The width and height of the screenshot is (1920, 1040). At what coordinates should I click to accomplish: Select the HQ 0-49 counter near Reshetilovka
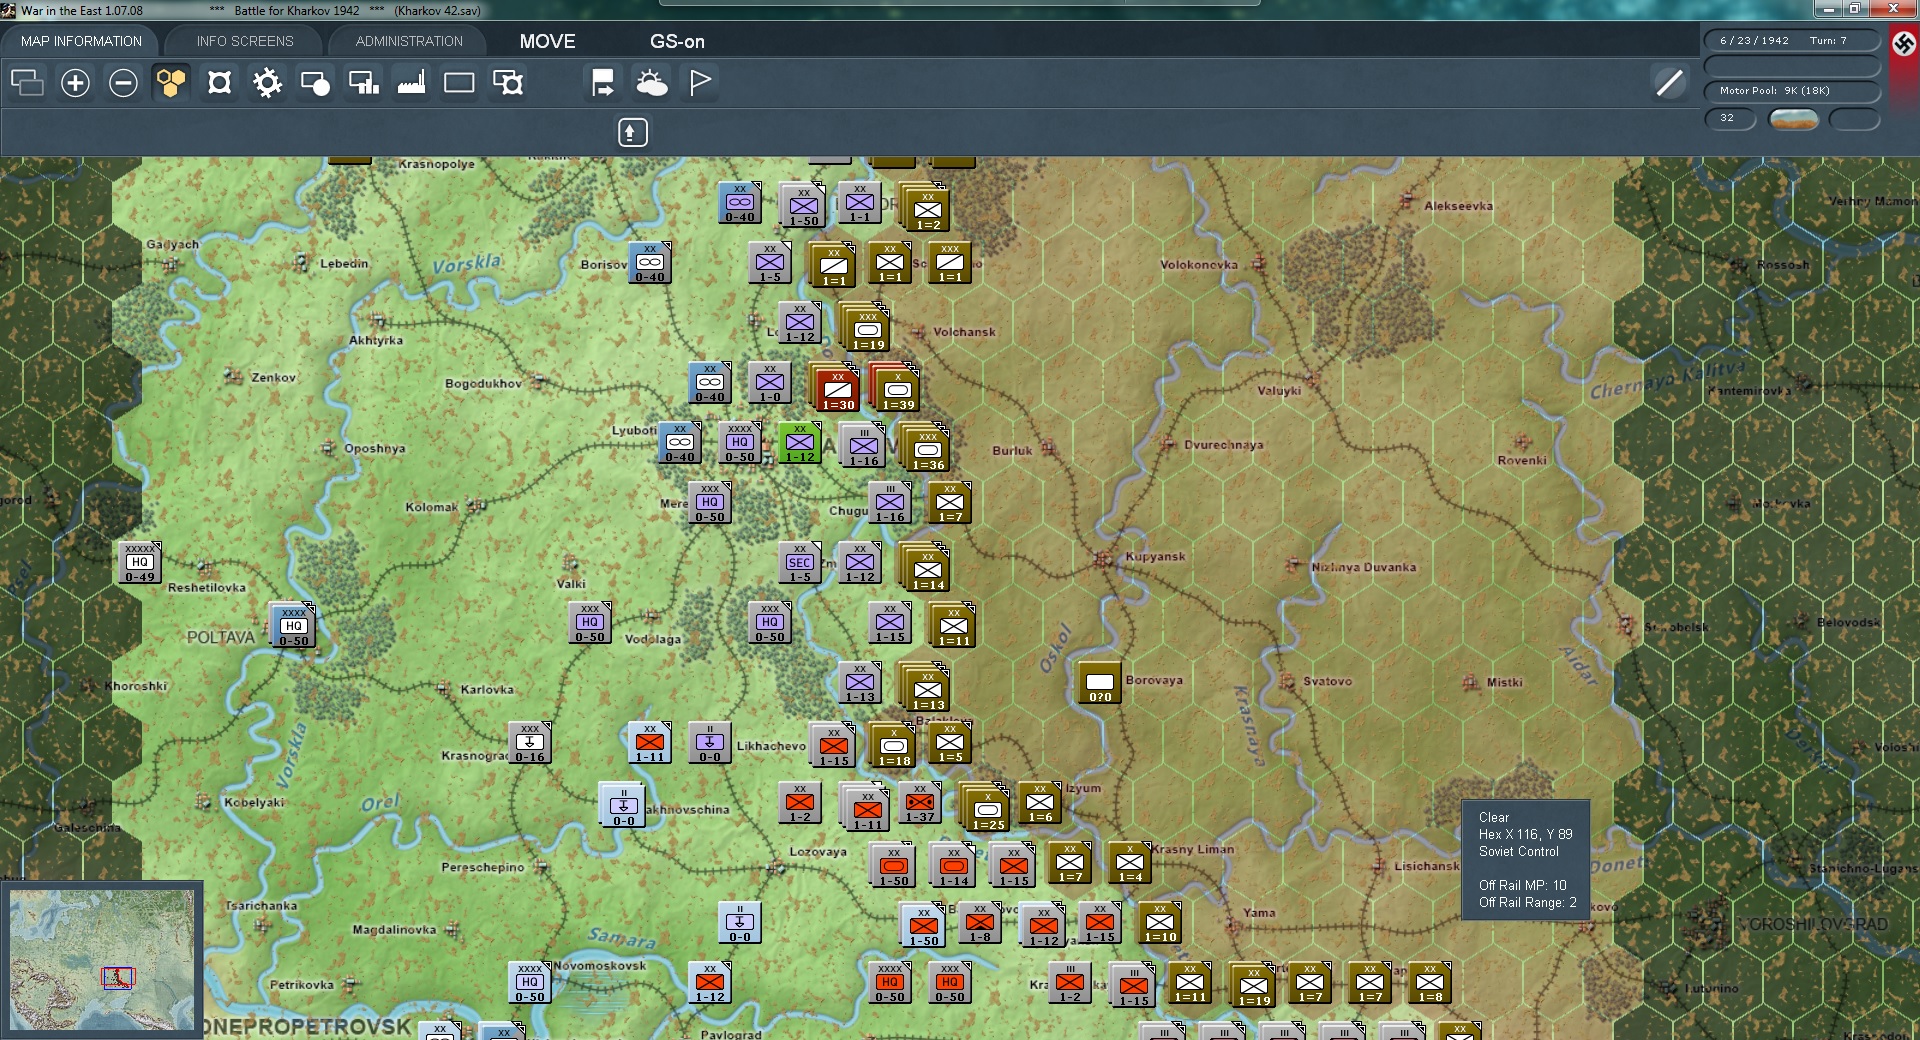coord(140,563)
